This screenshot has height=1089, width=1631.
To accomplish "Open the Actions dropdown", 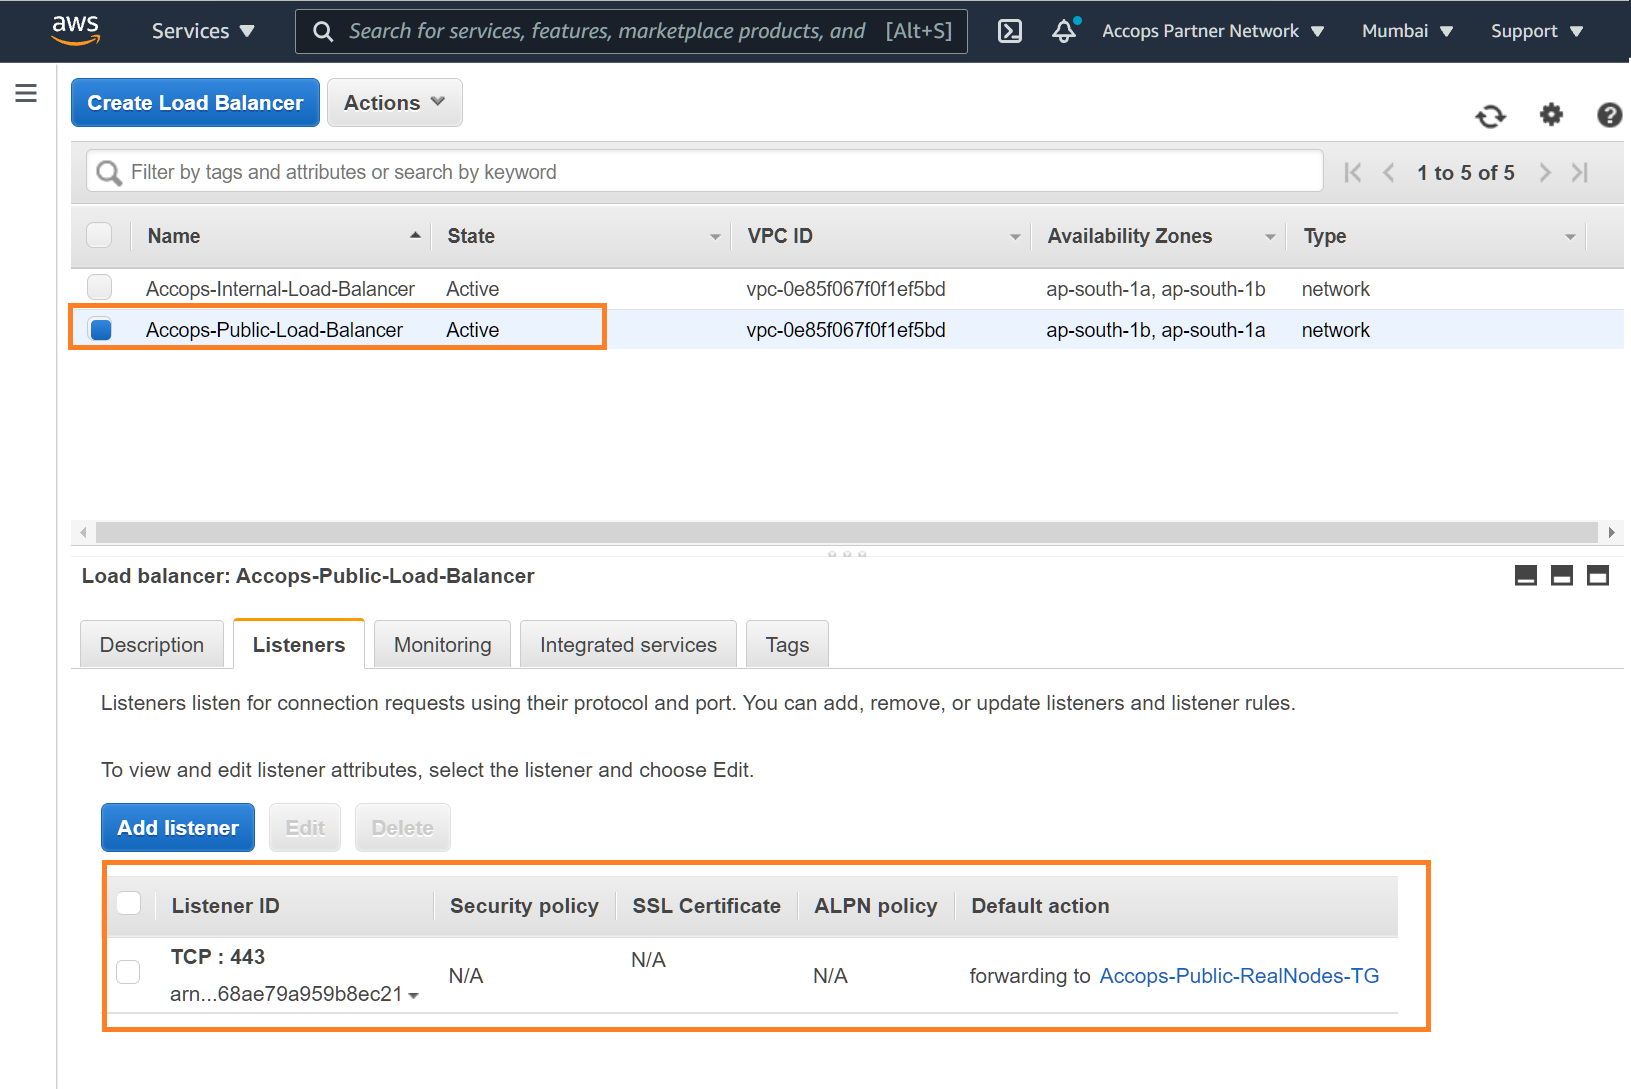I will click(x=395, y=103).
